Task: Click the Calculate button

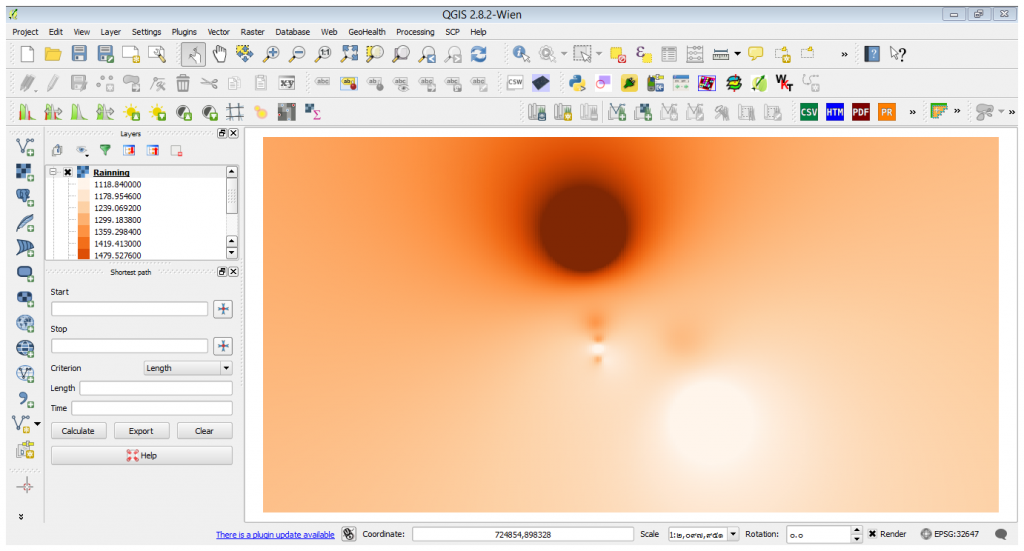Action: click(x=78, y=431)
